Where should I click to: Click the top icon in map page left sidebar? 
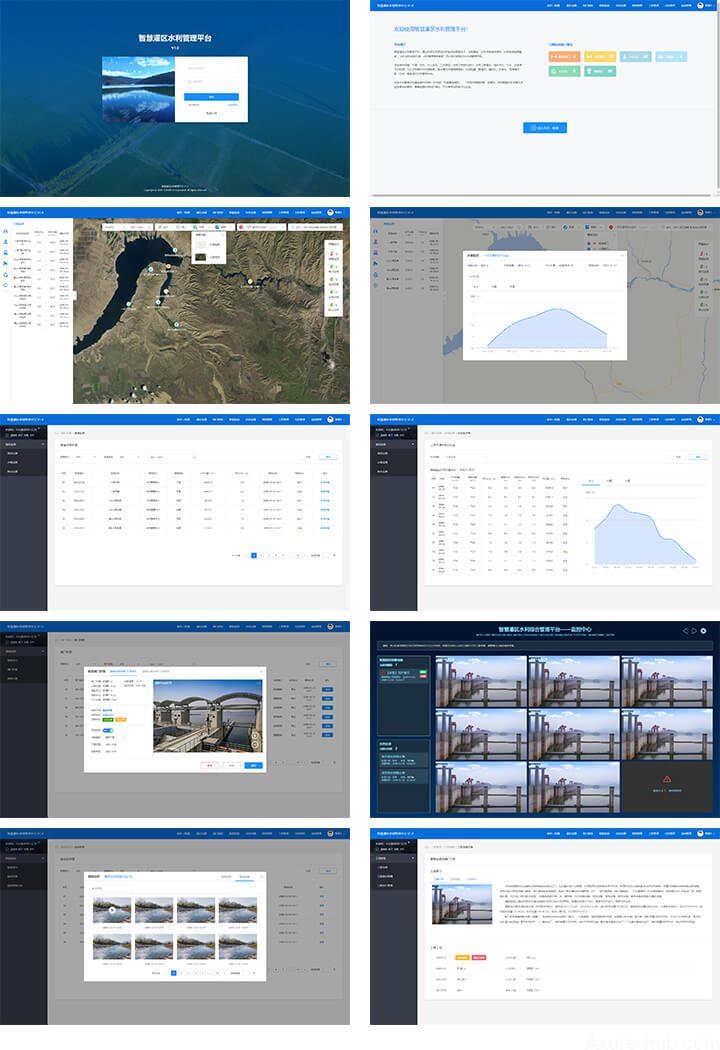click(x=6, y=231)
